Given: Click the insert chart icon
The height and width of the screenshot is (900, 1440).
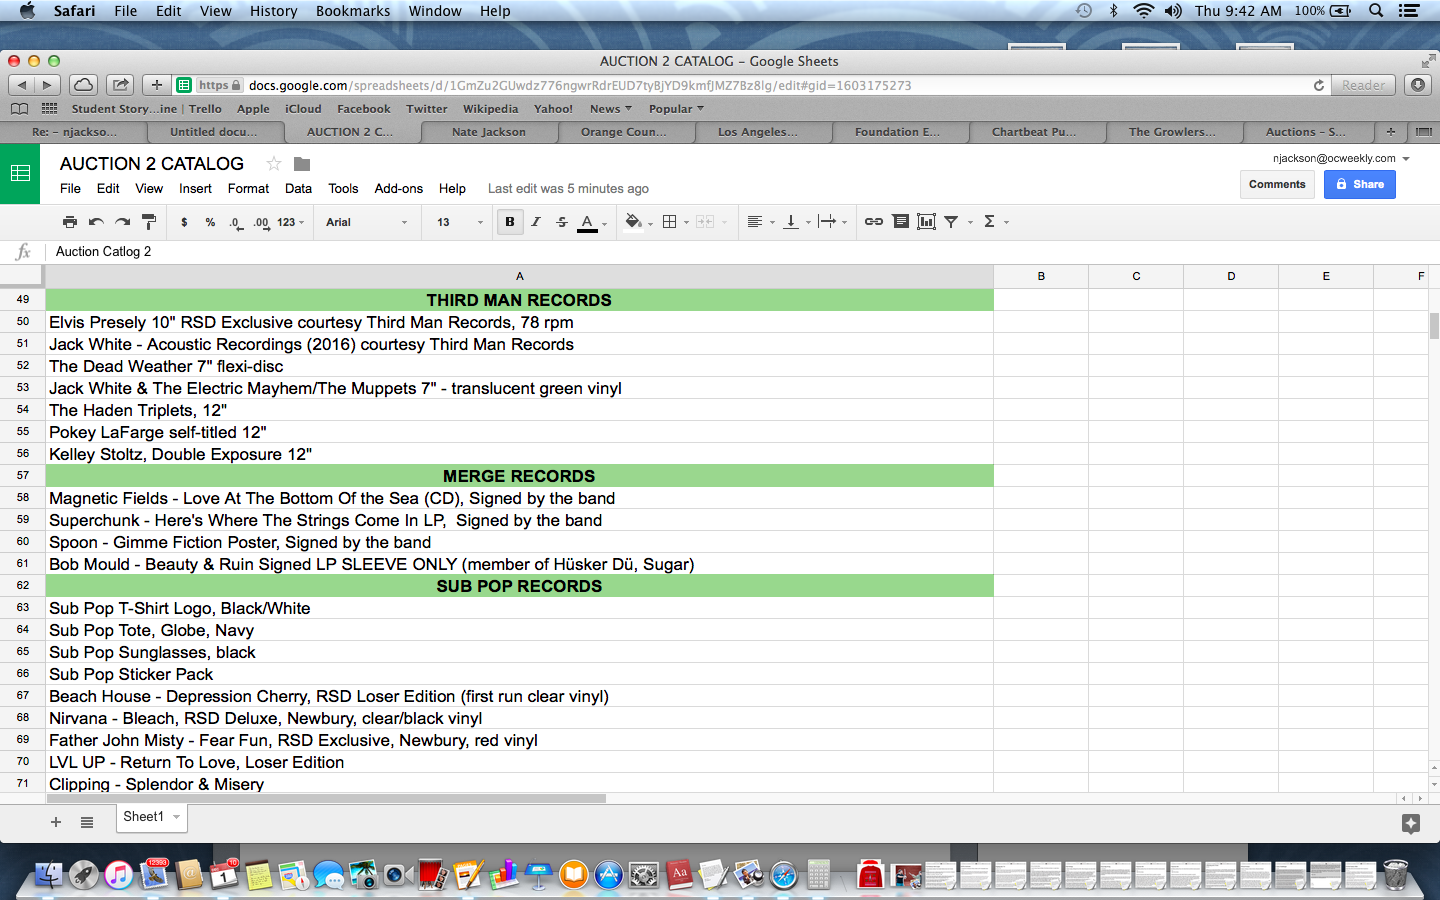Looking at the screenshot, I should click(926, 222).
